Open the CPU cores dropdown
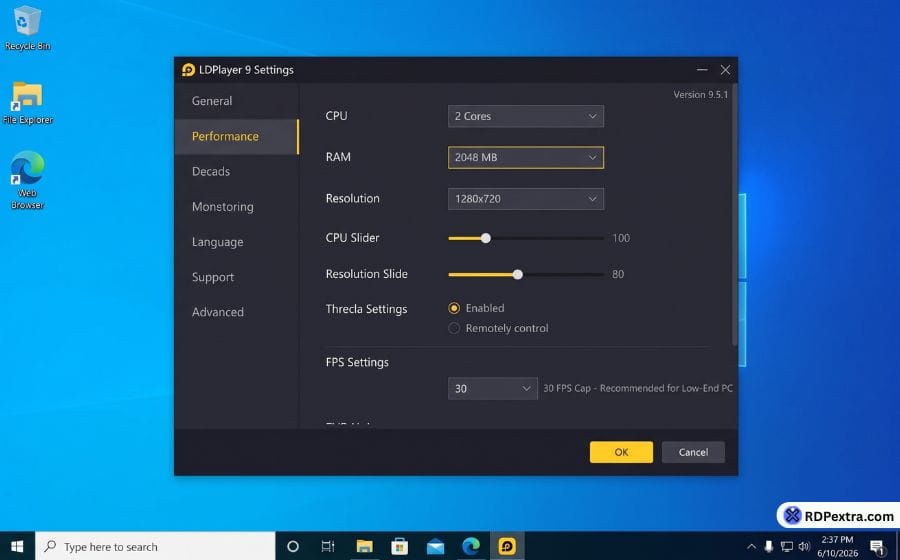This screenshot has width=900, height=560. [526, 116]
